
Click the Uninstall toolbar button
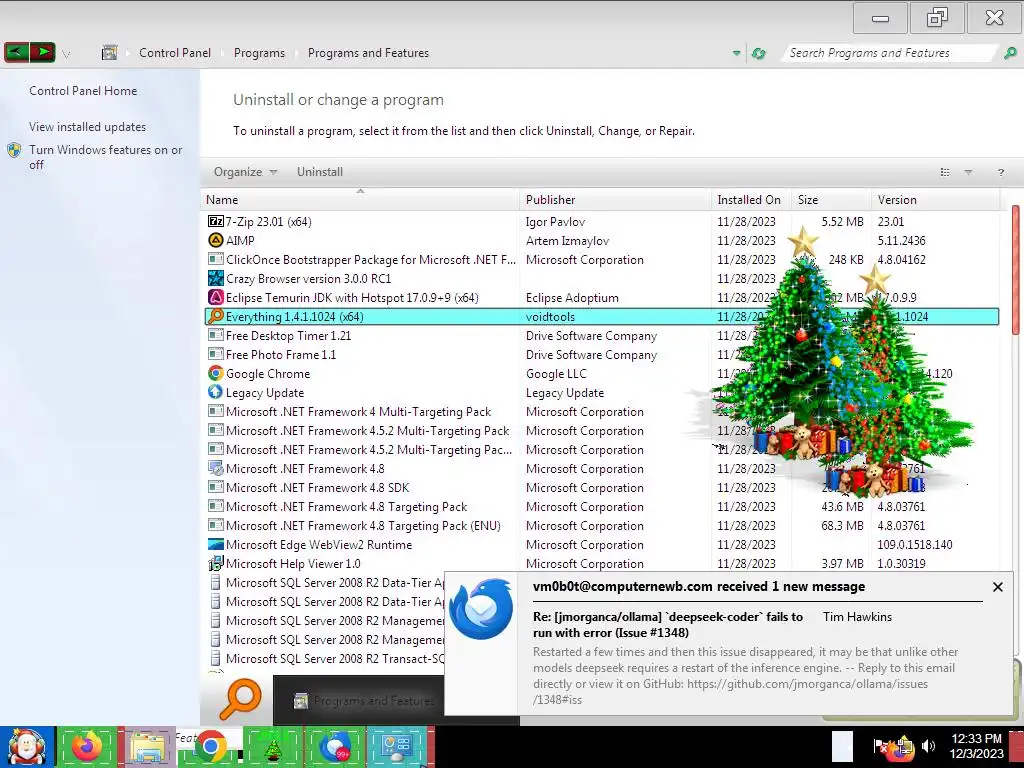pyautogui.click(x=319, y=172)
